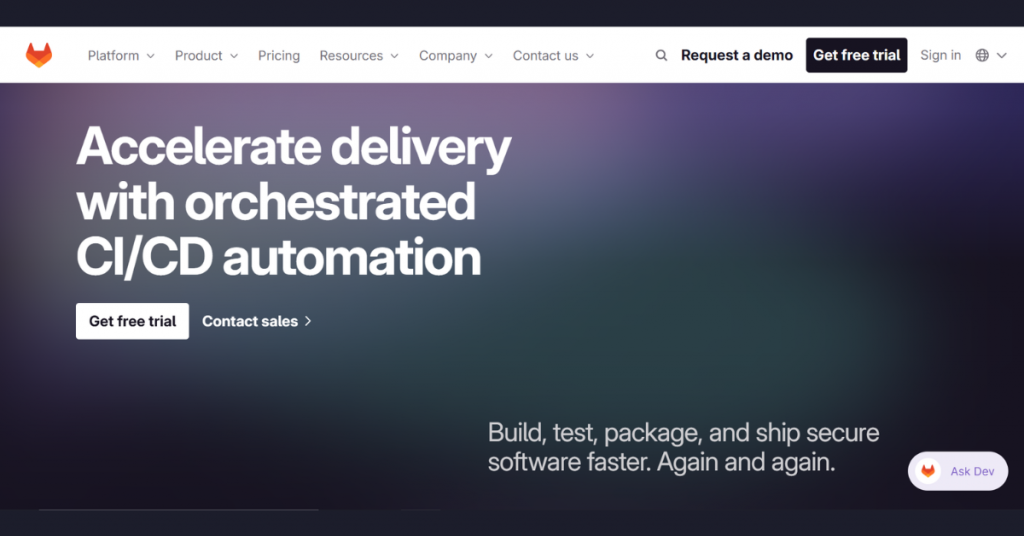Click the arrow beside Contact sales

click(308, 321)
